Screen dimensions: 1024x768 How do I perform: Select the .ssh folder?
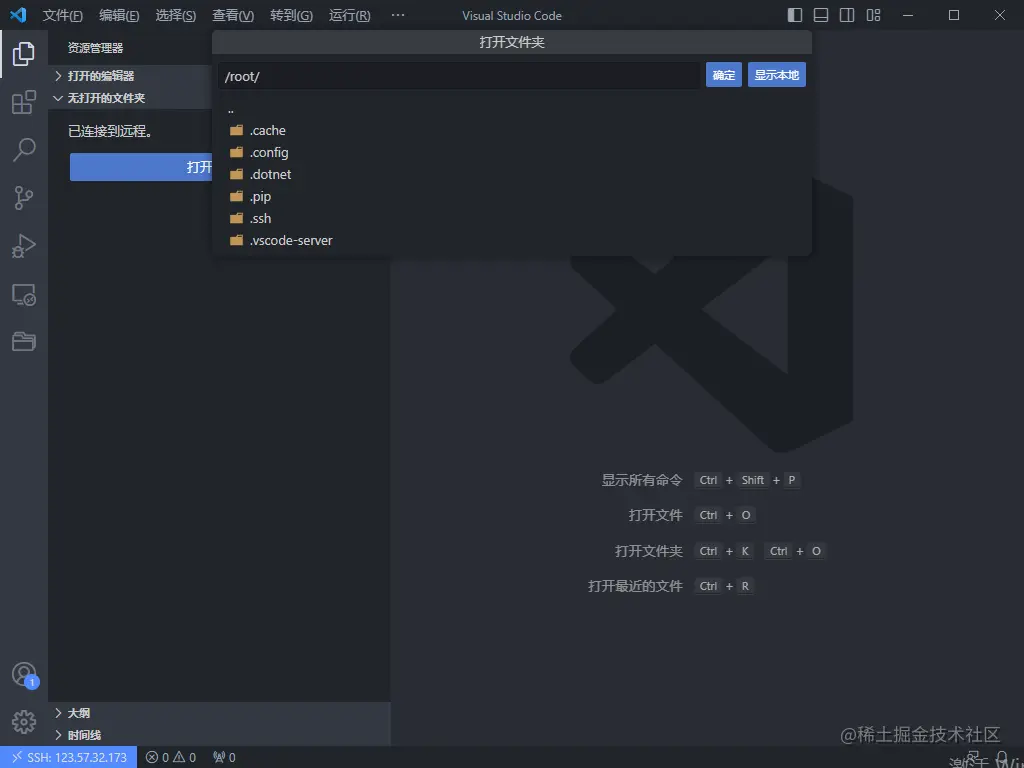(x=512, y=218)
